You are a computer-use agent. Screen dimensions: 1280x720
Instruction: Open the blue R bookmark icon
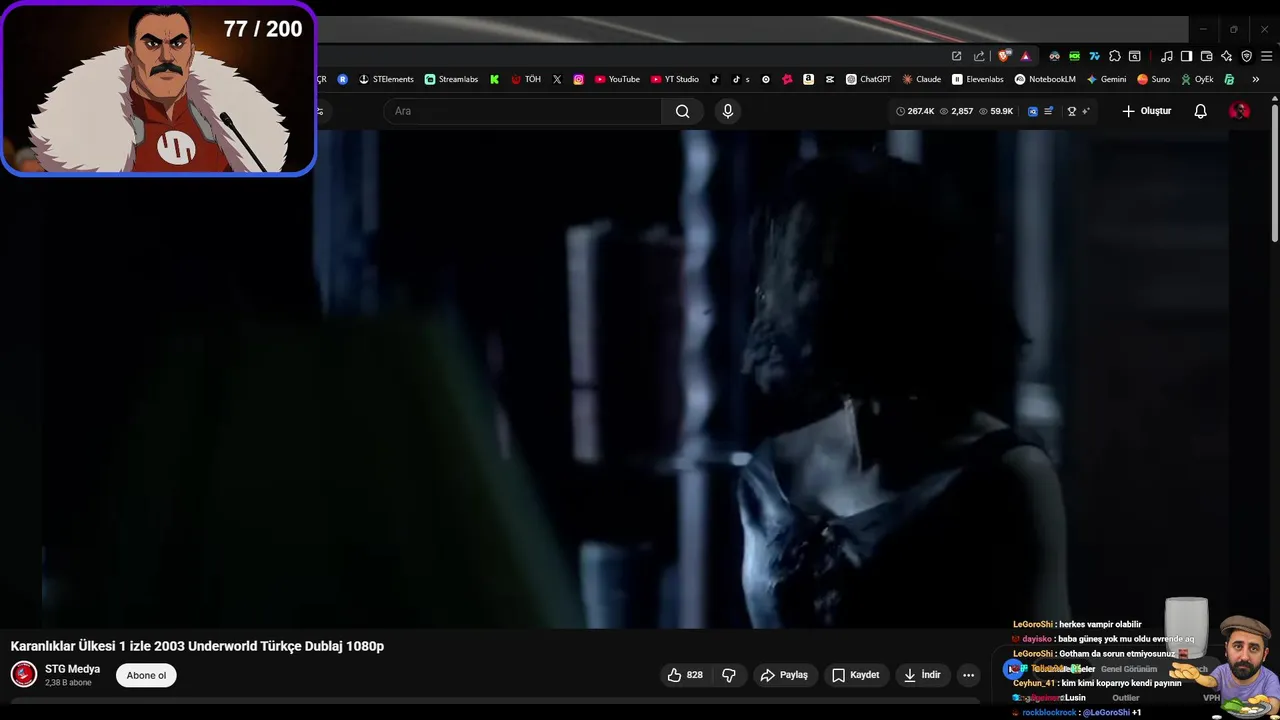[x=342, y=79]
